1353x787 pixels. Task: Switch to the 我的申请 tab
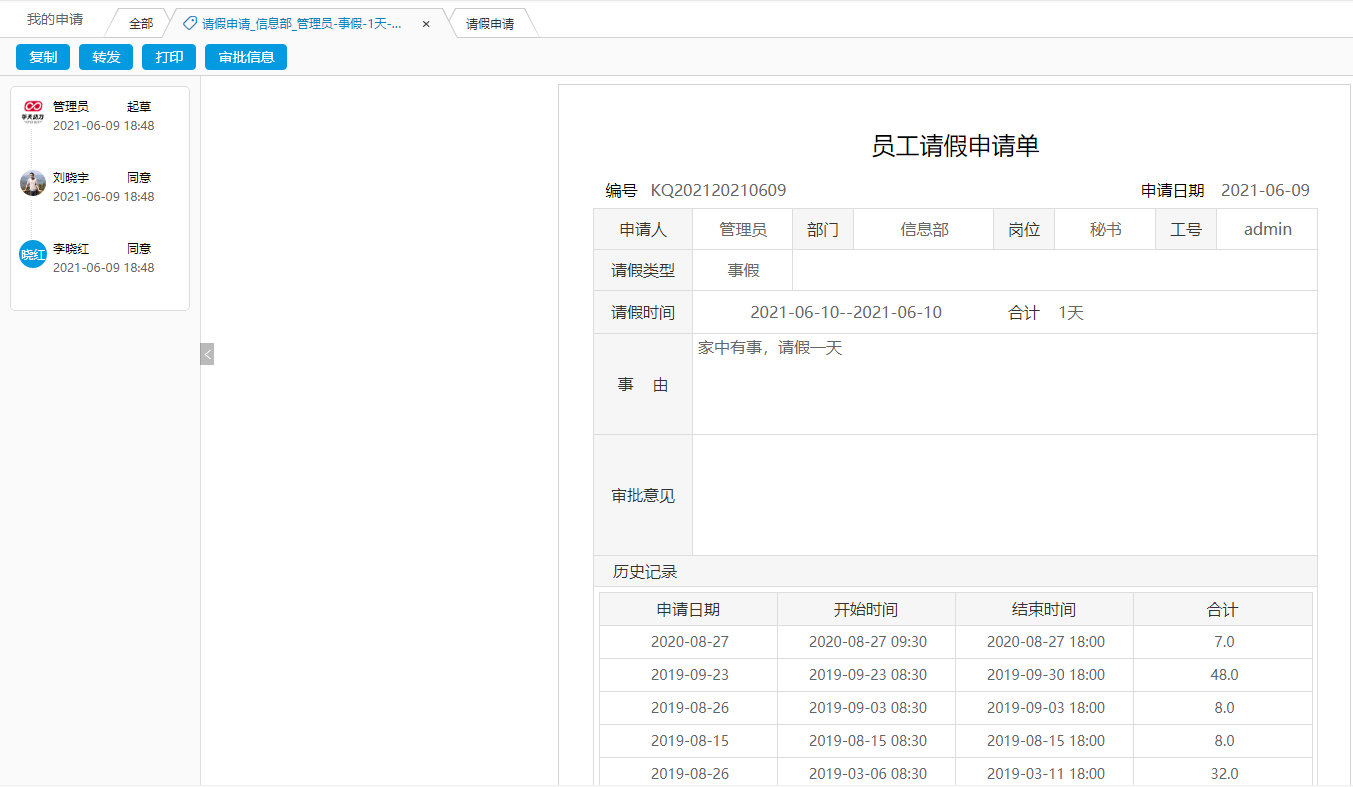[55, 20]
